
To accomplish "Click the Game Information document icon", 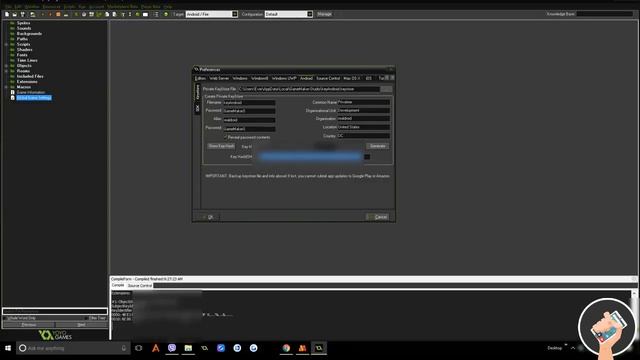I will (x=13, y=92).
